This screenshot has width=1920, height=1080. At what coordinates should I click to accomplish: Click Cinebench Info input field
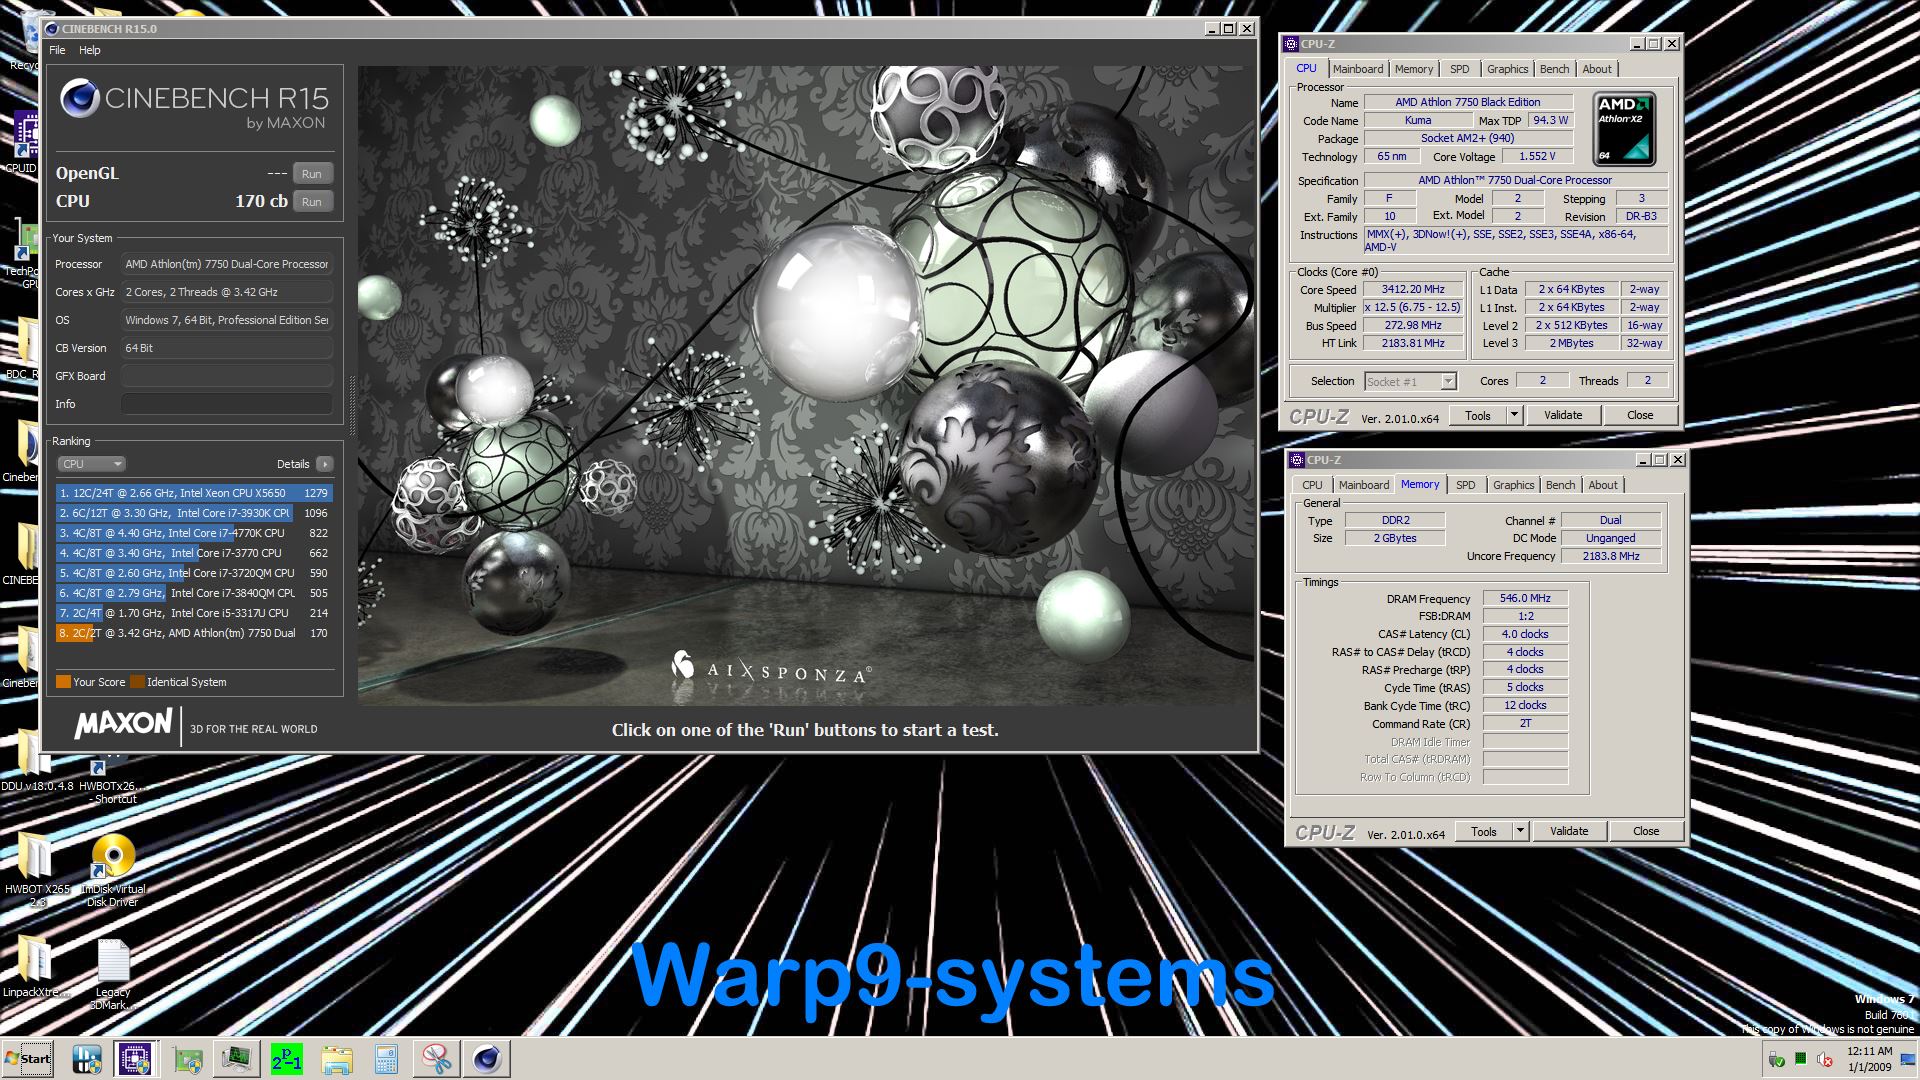[x=227, y=404]
